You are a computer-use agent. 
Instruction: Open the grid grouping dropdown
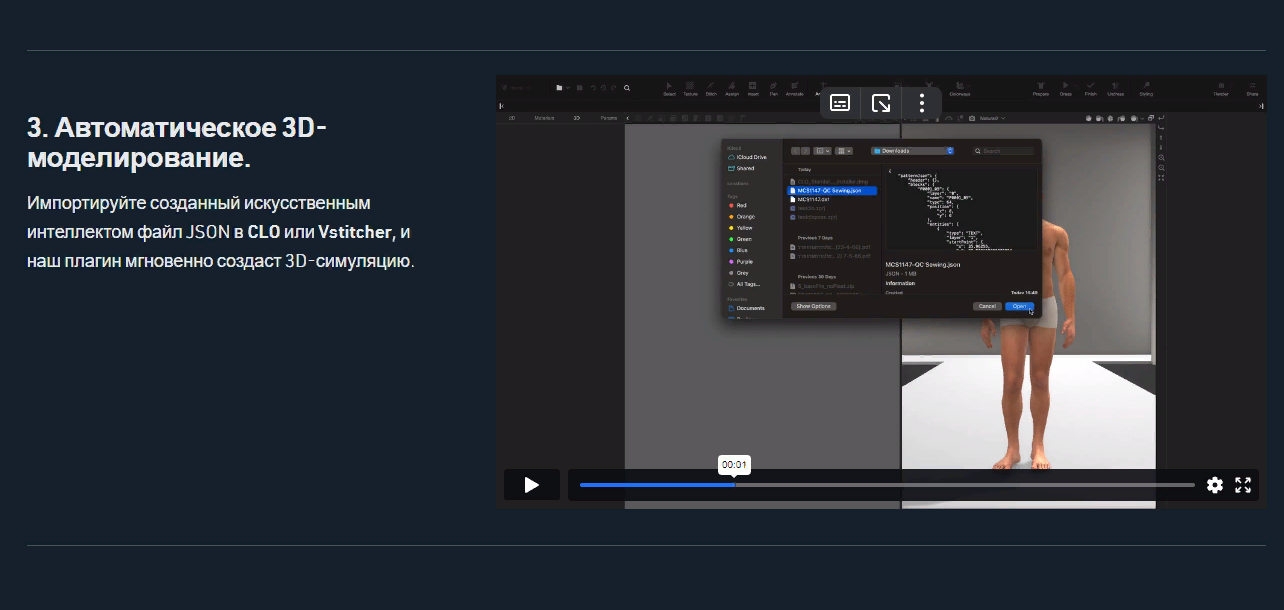[x=845, y=151]
